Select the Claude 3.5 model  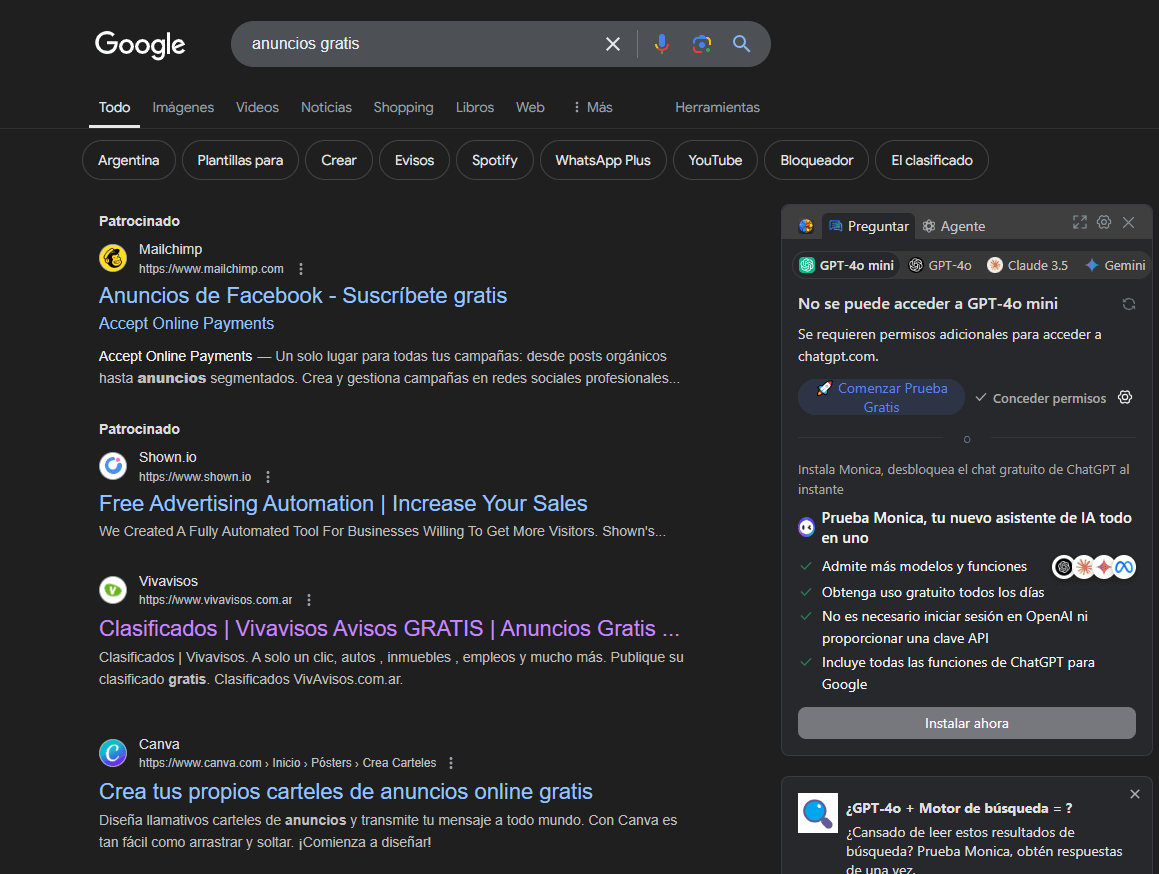pos(1028,265)
